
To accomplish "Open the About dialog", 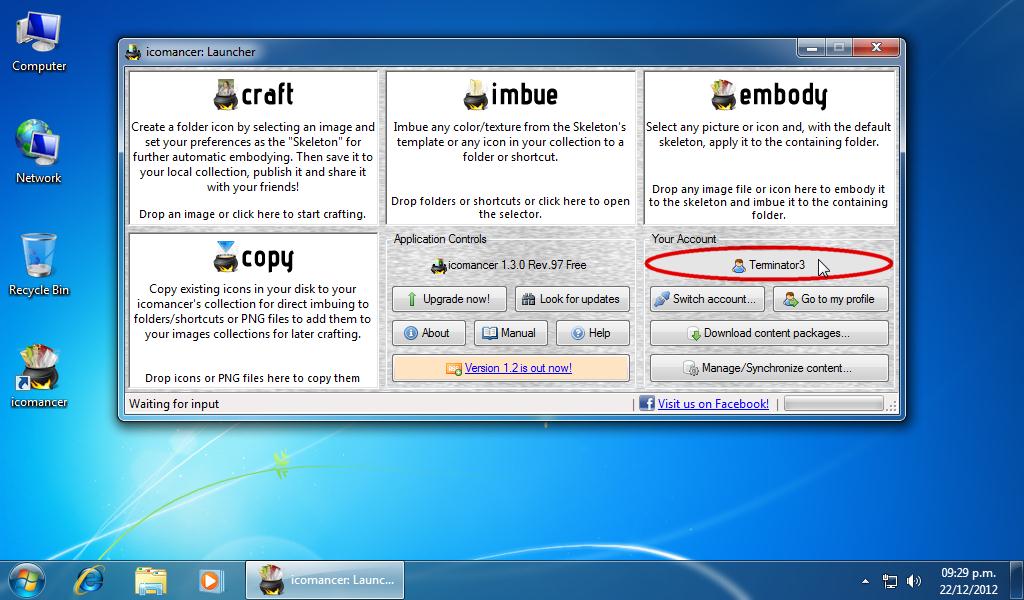I will tap(428, 333).
